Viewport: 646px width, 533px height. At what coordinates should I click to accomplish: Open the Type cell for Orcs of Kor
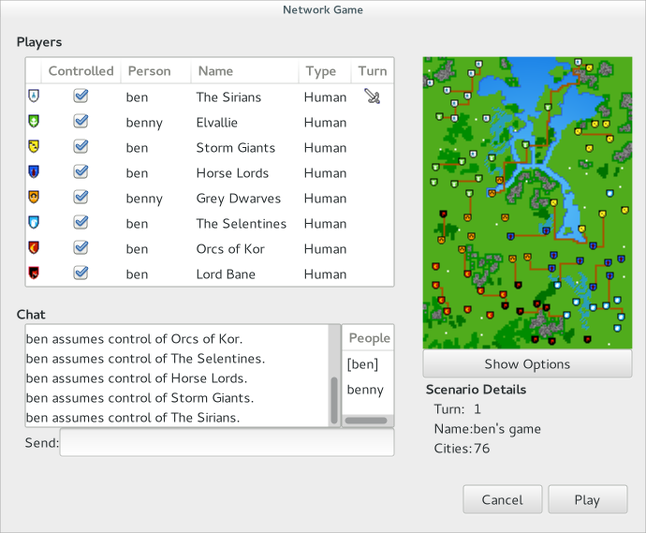pyautogui.click(x=325, y=249)
